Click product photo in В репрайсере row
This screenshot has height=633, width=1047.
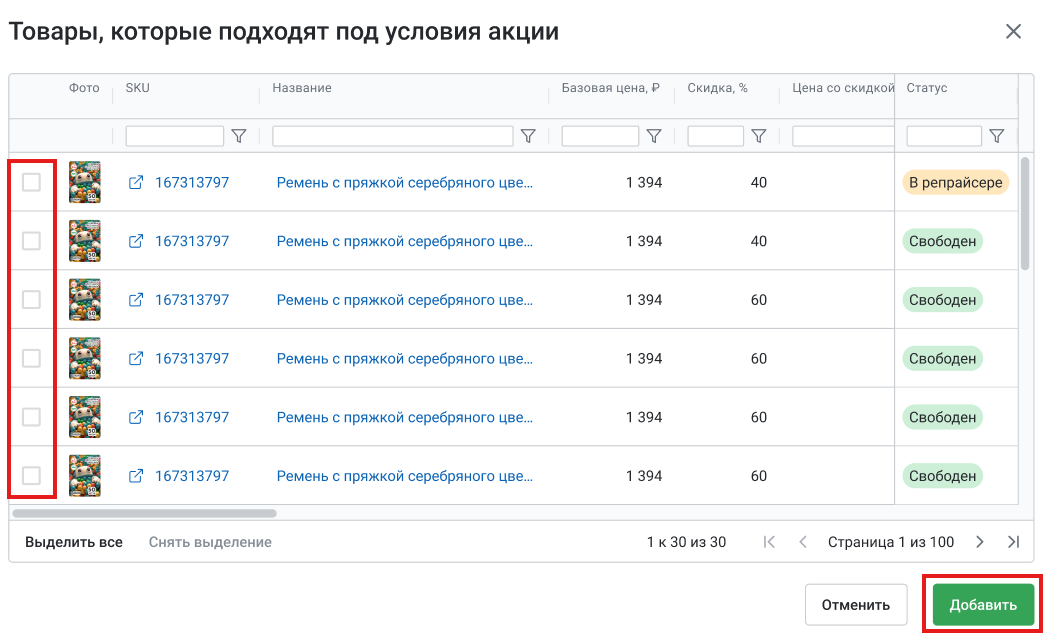pos(85,182)
